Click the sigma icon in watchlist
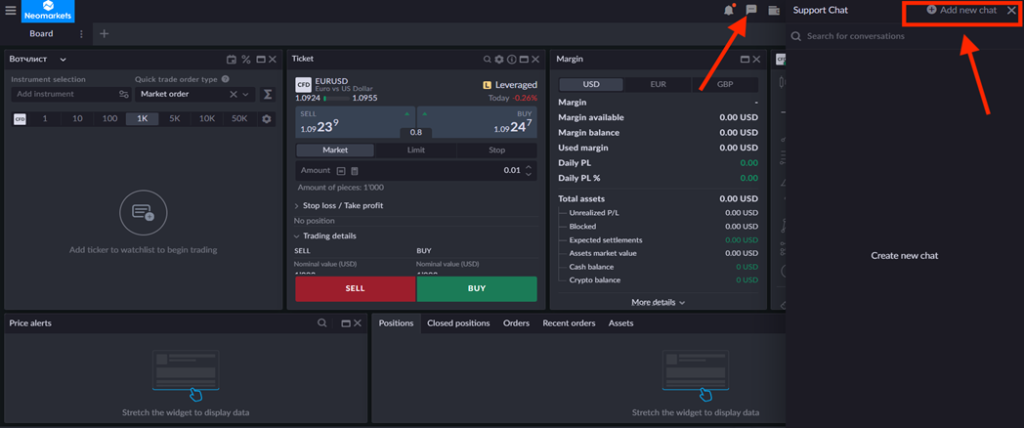 tap(267, 94)
